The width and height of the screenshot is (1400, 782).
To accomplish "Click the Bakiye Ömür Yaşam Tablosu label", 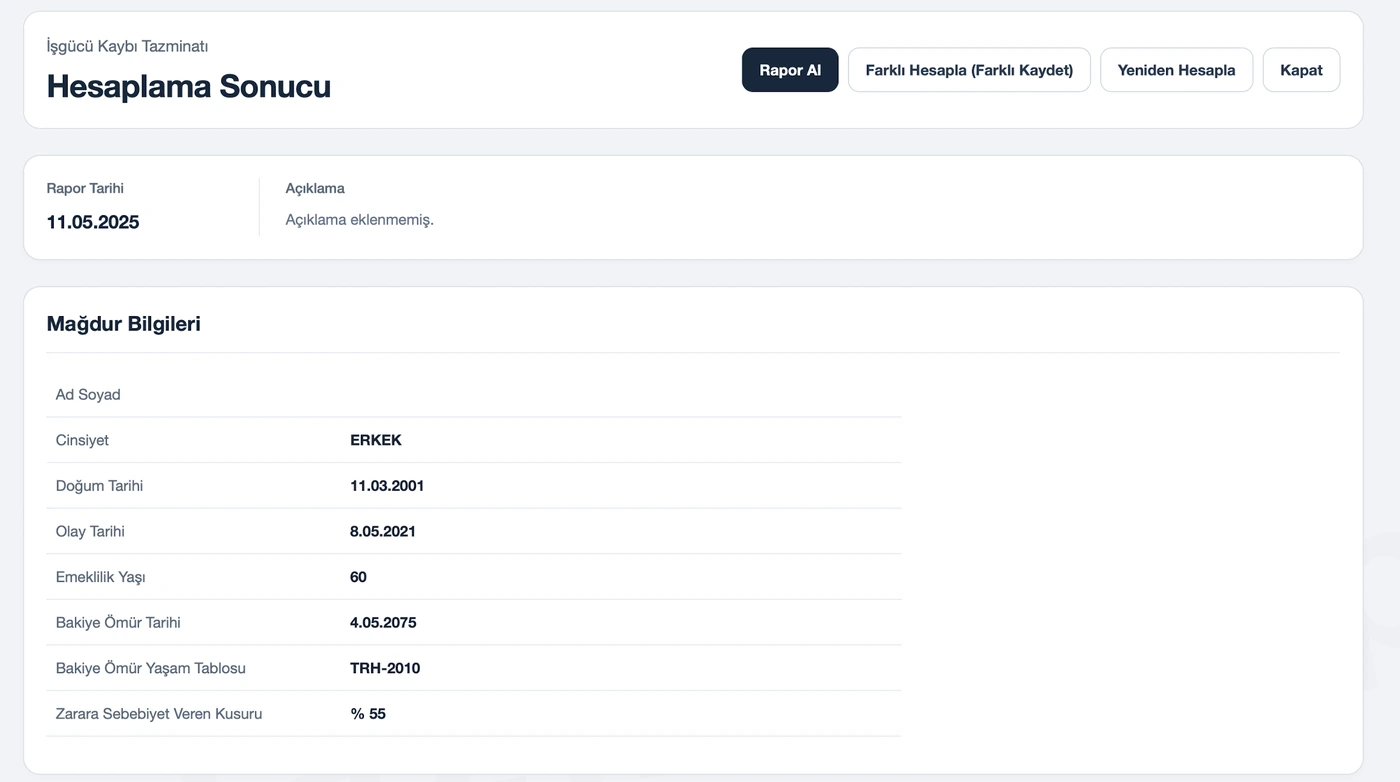I will pos(151,668).
